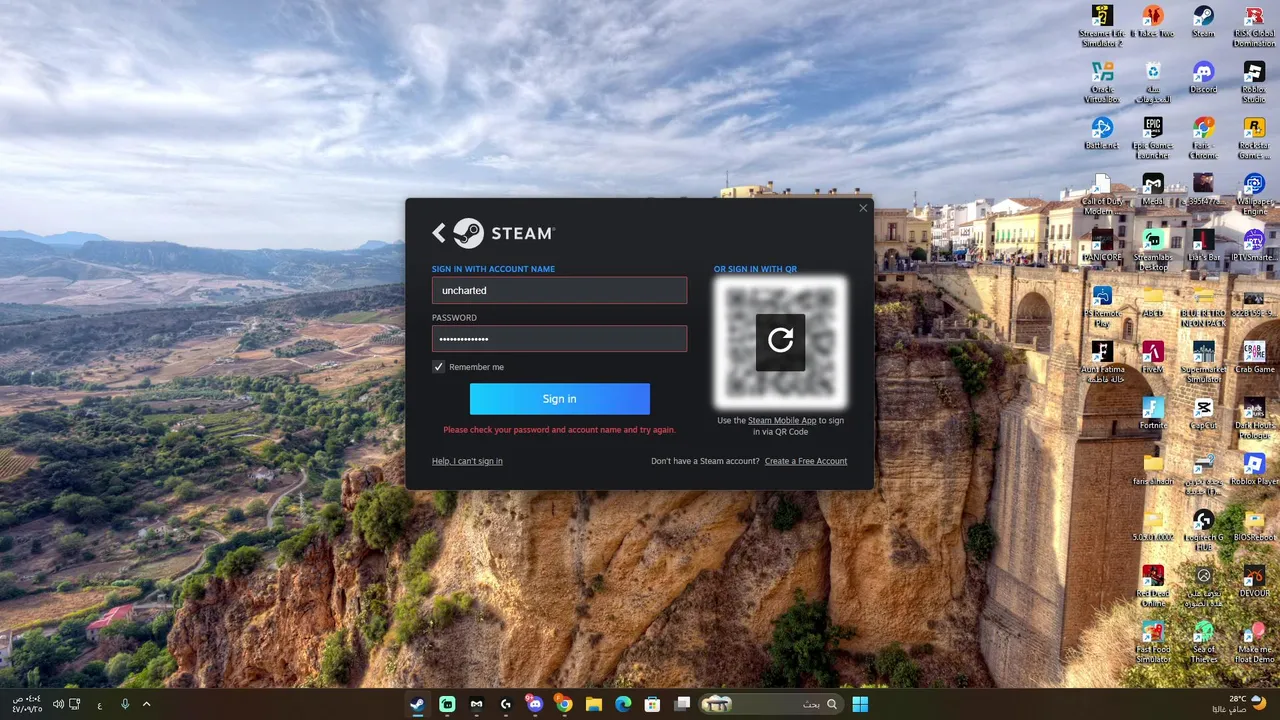Close the Steam sign-in dialog
The image size is (1280, 720).
point(863,208)
